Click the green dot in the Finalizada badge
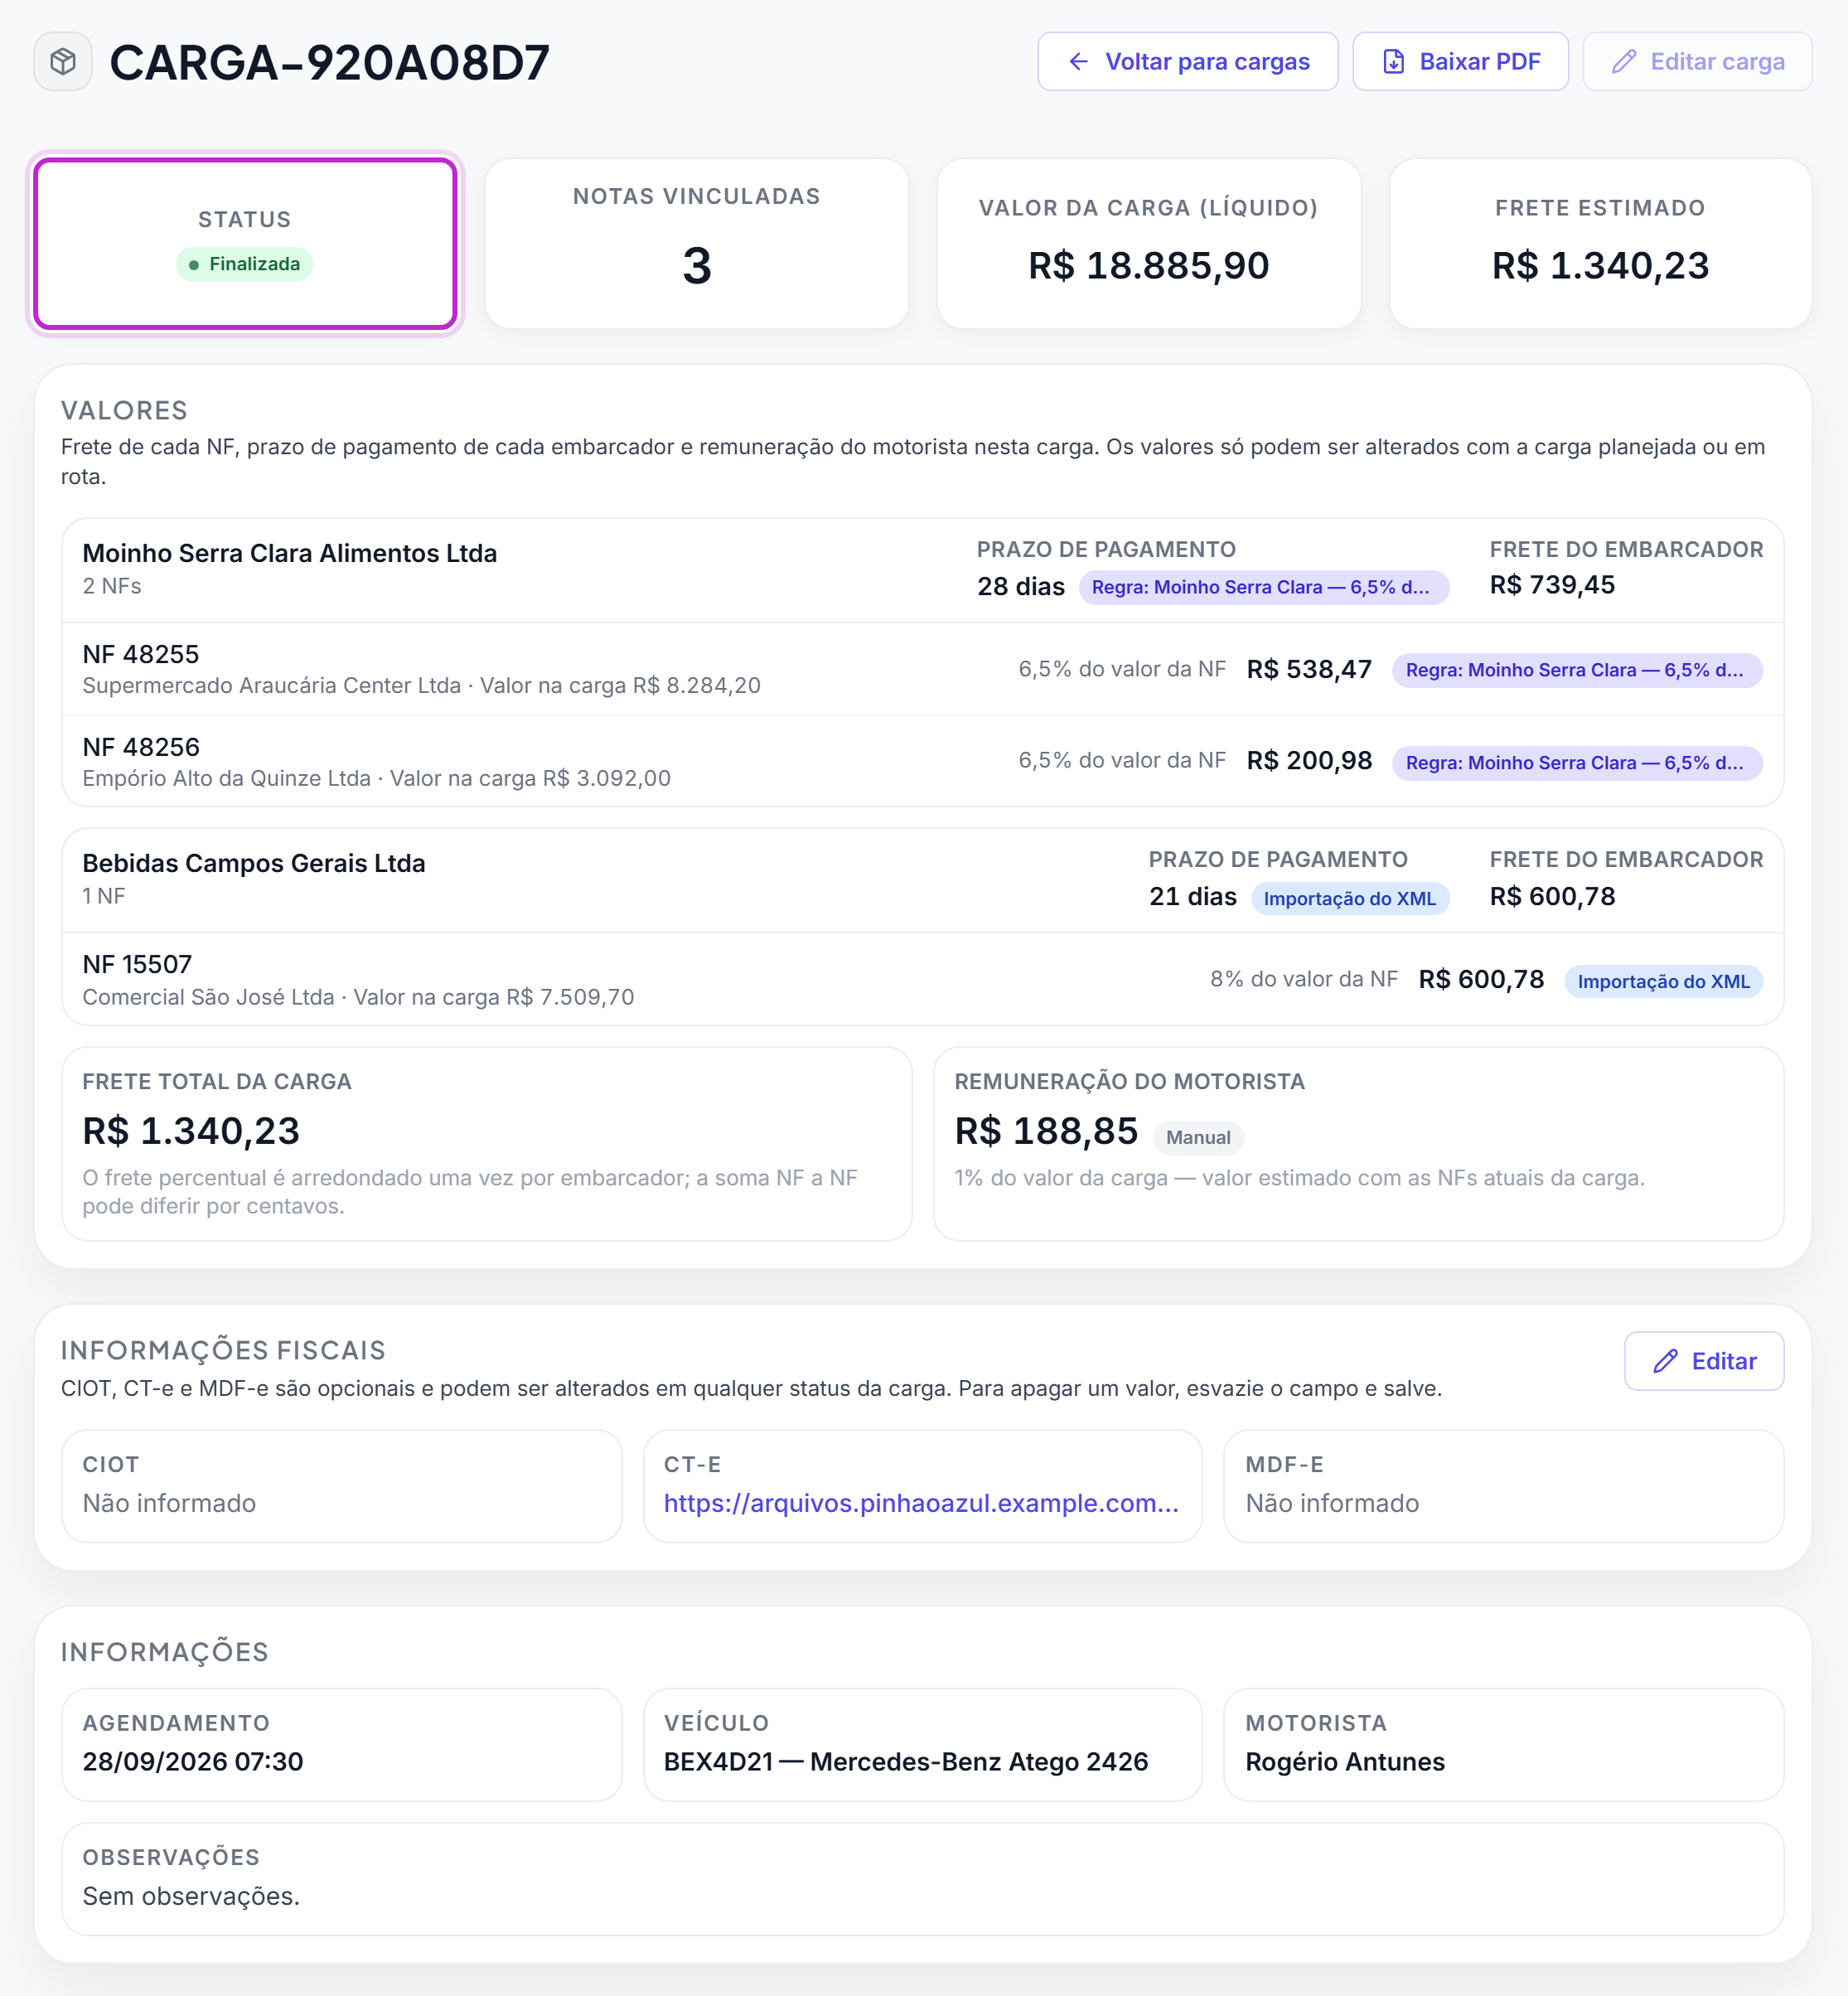This screenshot has height=1996, width=1848. coord(194,265)
